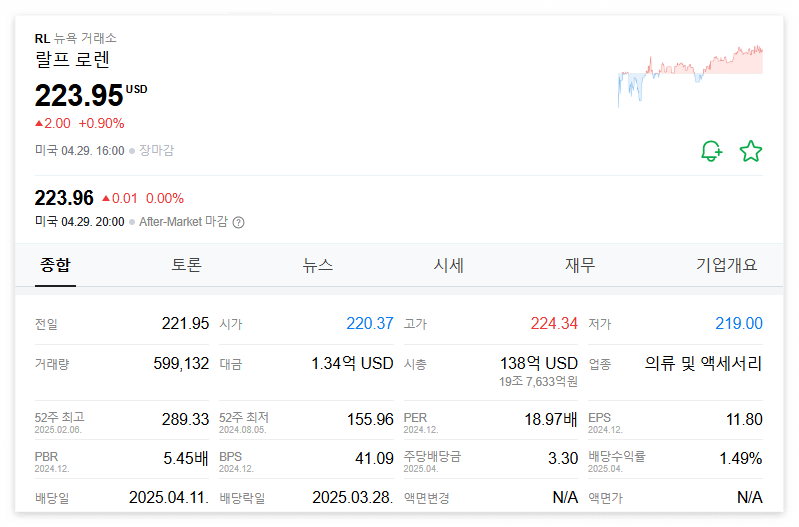Click the 19조 7,633억원 market cap text
Viewport: 799px width, 527px height.
[539, 382]
